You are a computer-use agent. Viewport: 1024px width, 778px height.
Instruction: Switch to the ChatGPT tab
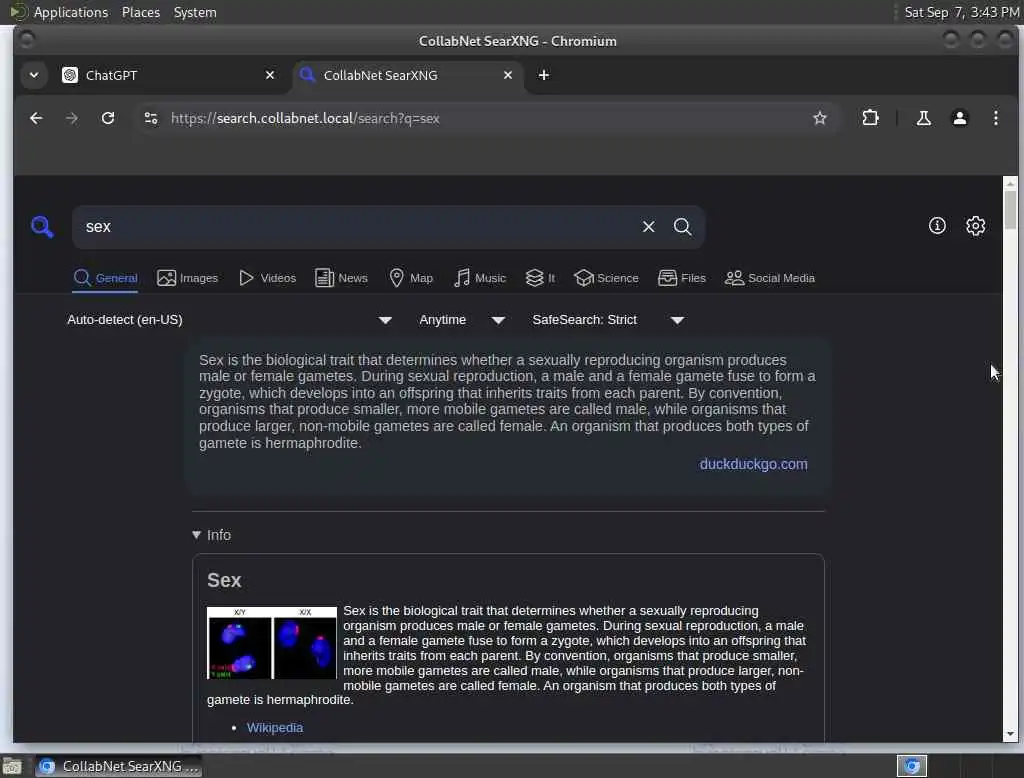(x=170, y=75)
